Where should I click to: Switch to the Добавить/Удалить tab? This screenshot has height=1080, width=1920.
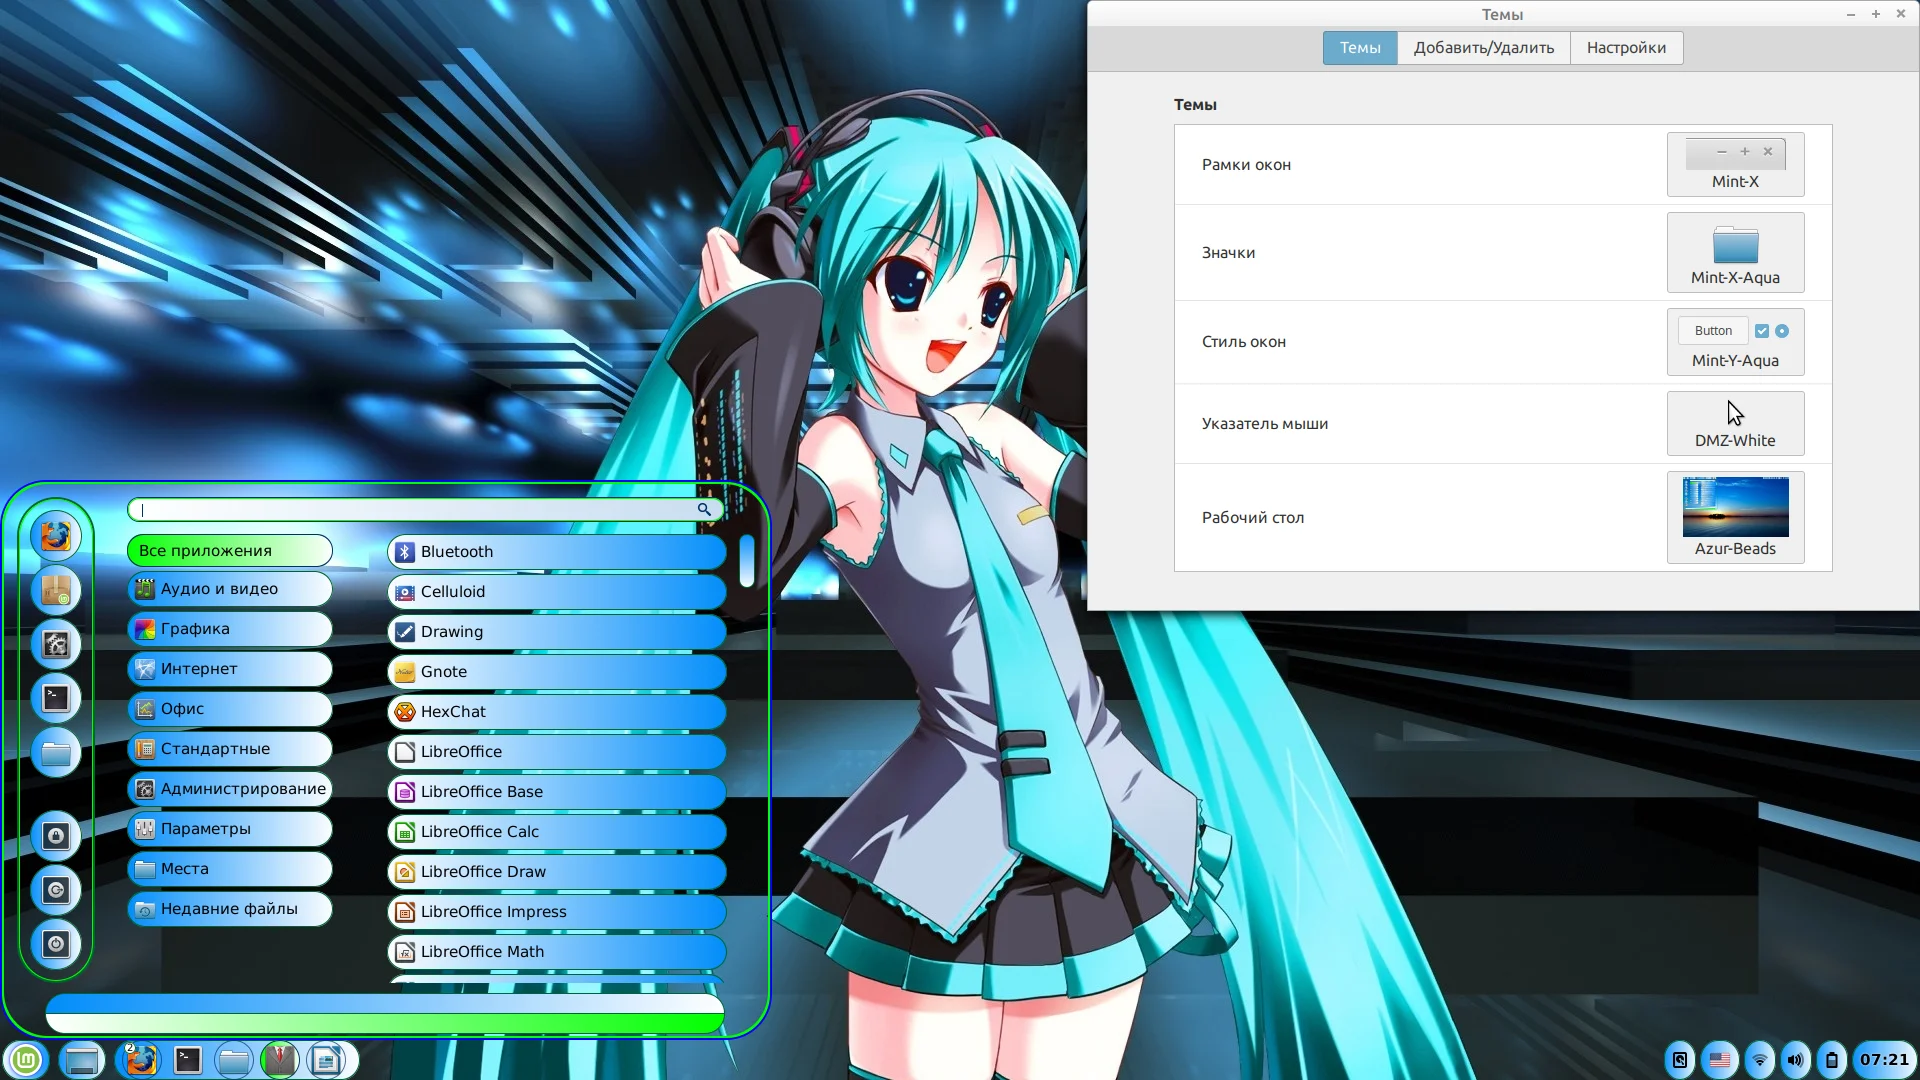[1483, 48]
